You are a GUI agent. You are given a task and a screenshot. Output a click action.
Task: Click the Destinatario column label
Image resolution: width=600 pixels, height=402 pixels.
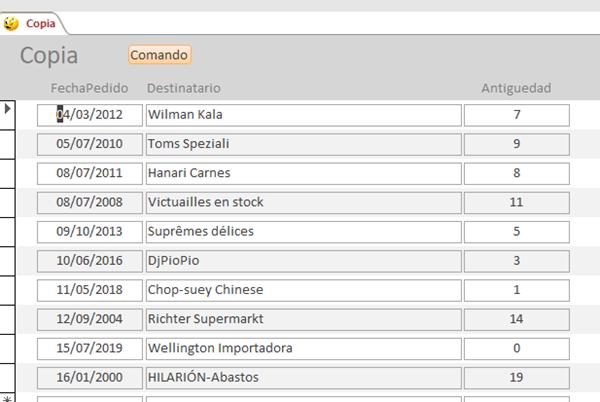click(x=184, y=89)
